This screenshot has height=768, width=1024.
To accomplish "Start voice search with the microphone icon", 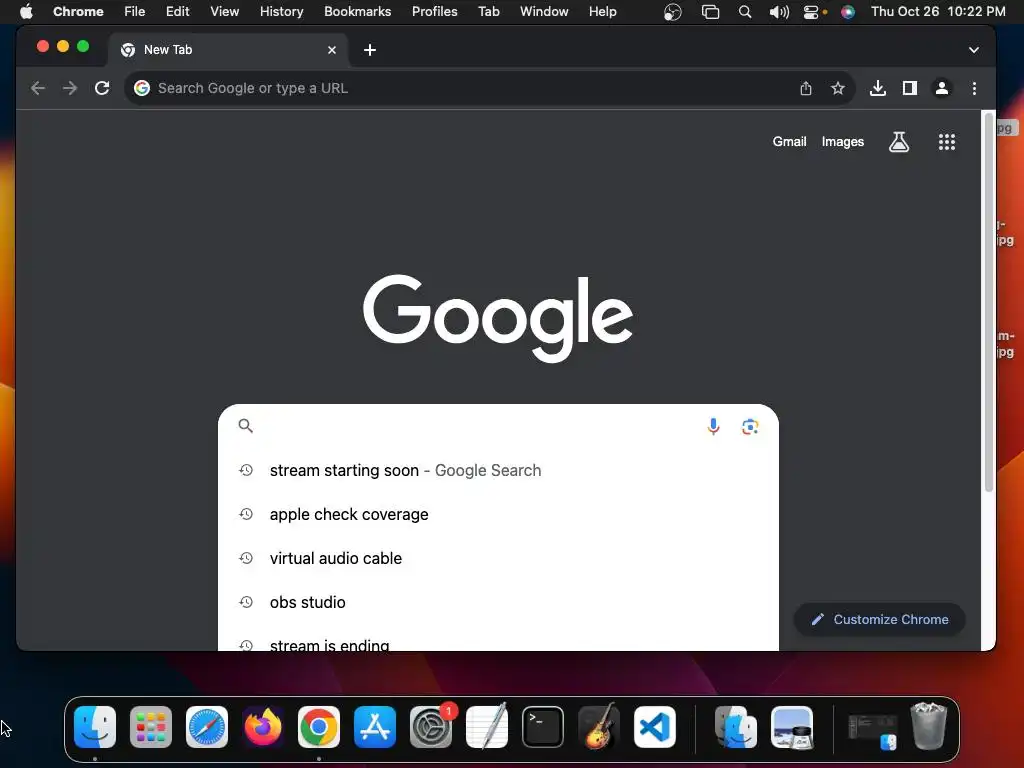I will click(713, 426).
